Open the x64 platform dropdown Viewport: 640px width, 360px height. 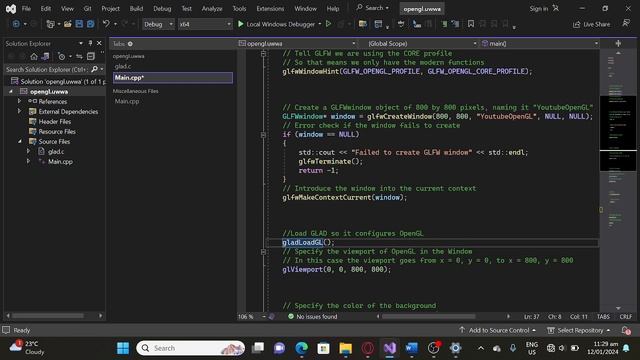[x=205, y=24]
